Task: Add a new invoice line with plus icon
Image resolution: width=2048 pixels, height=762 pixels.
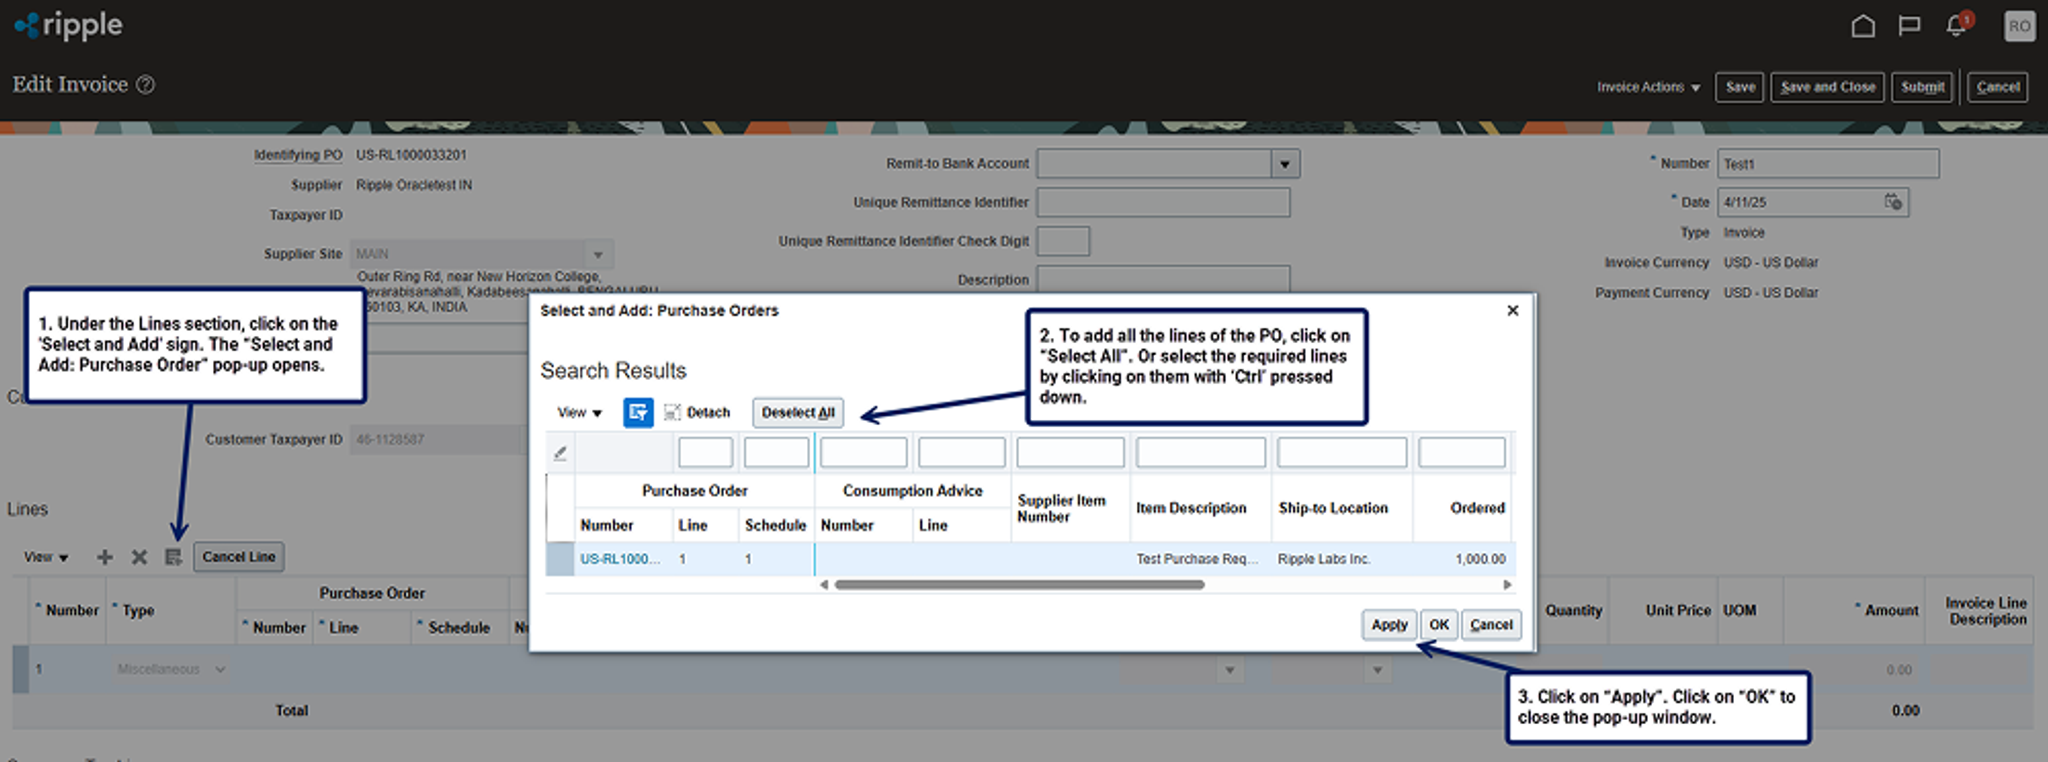Action: 105,557
